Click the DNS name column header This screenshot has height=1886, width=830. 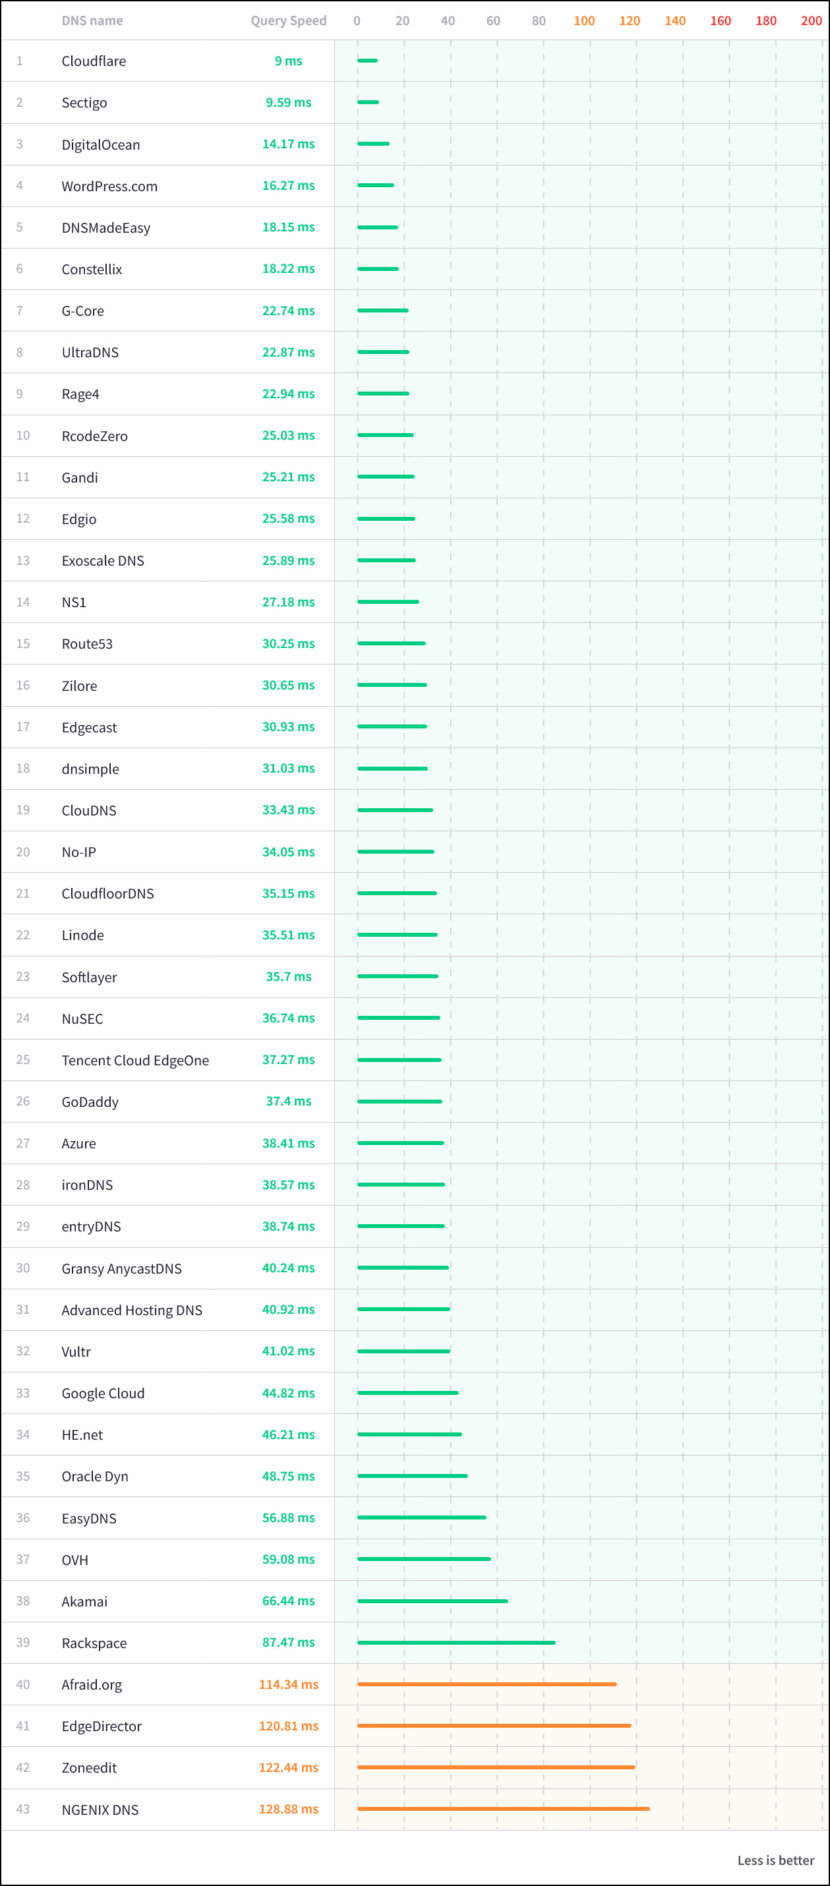[x=92, y=20]
